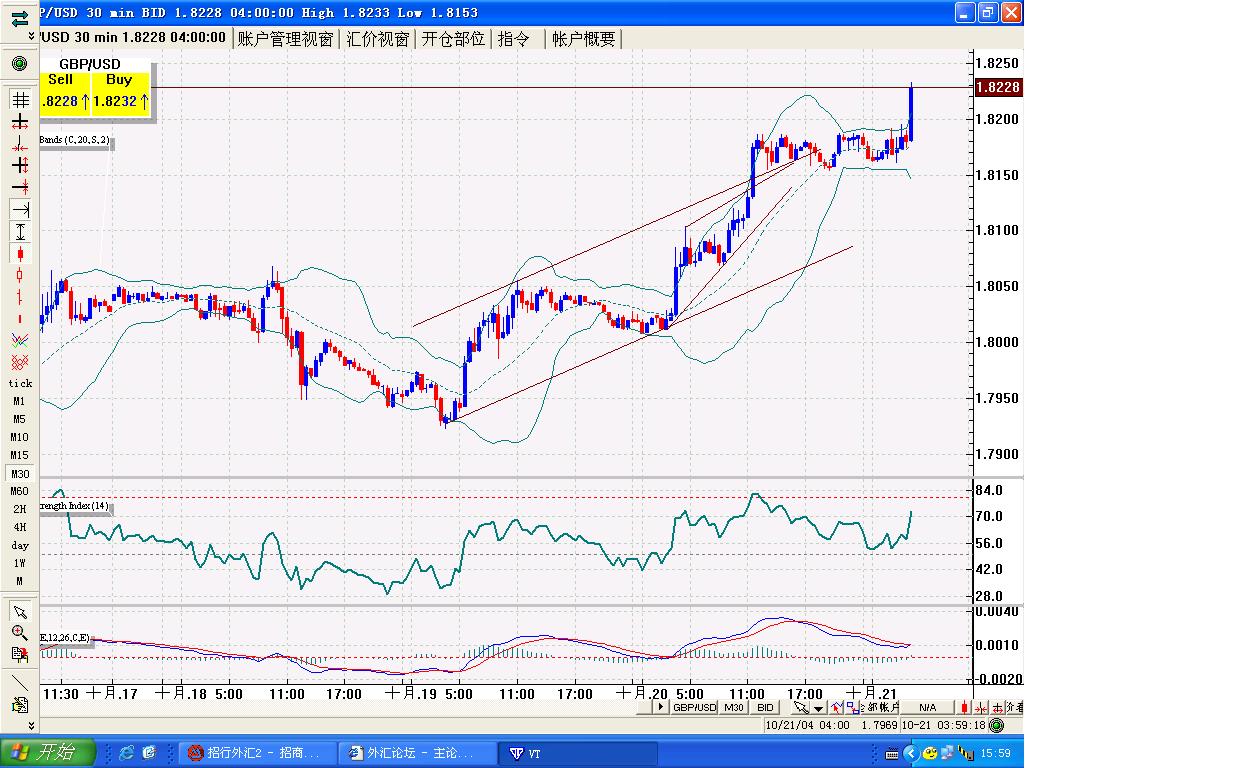Image resolution: width=1244 pixels, height=768 pixels.
Task: Select the diagonal trend line drawing tool
Action: [19, 683]
